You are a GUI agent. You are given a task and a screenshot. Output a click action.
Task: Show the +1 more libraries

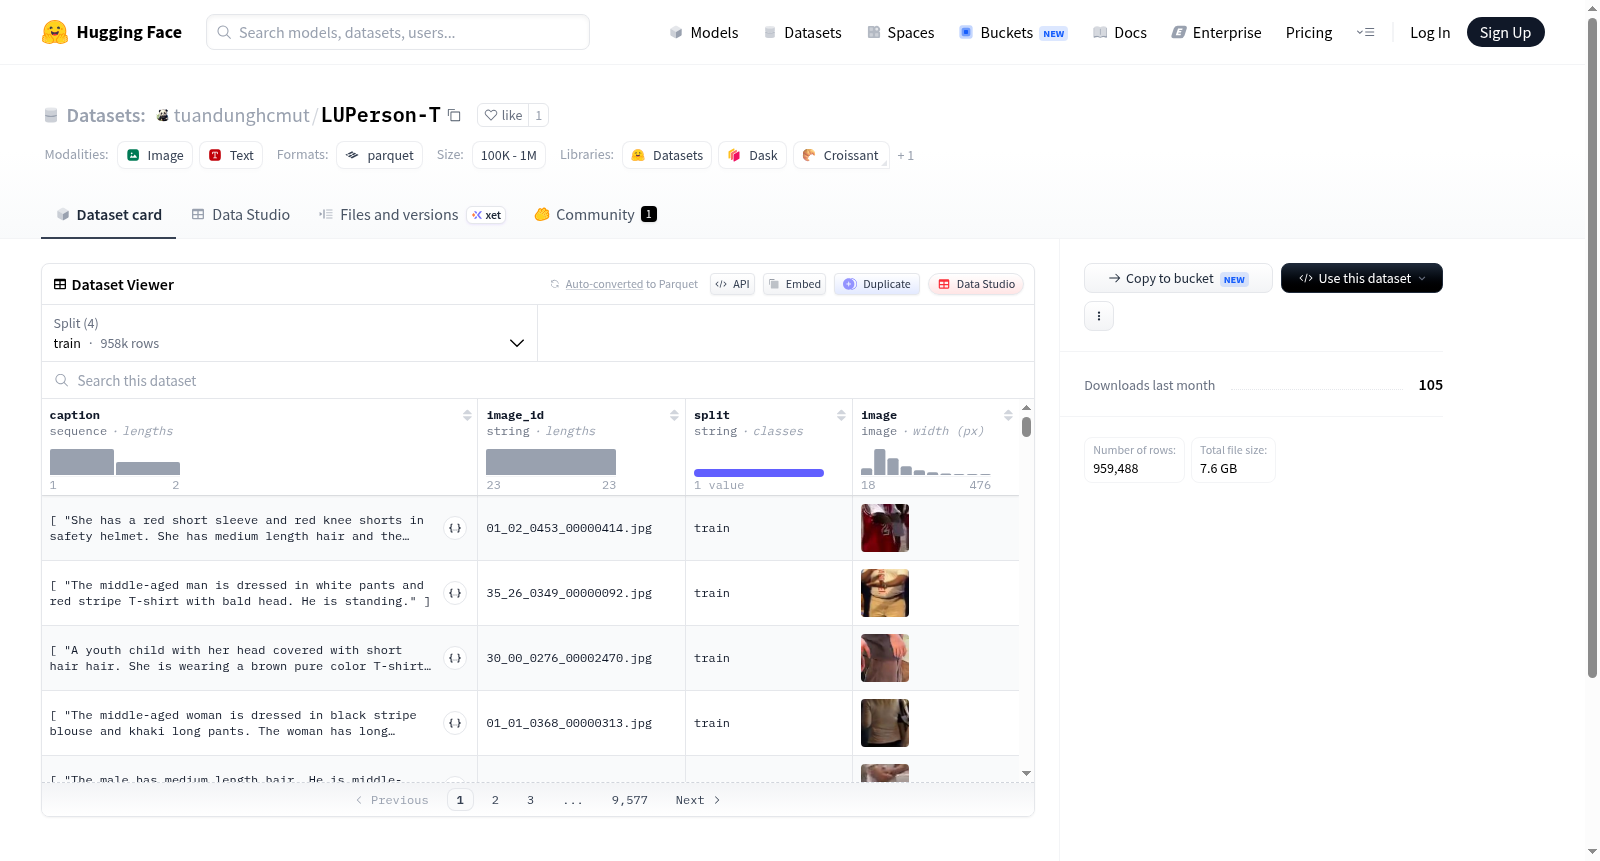pos(905,155)
